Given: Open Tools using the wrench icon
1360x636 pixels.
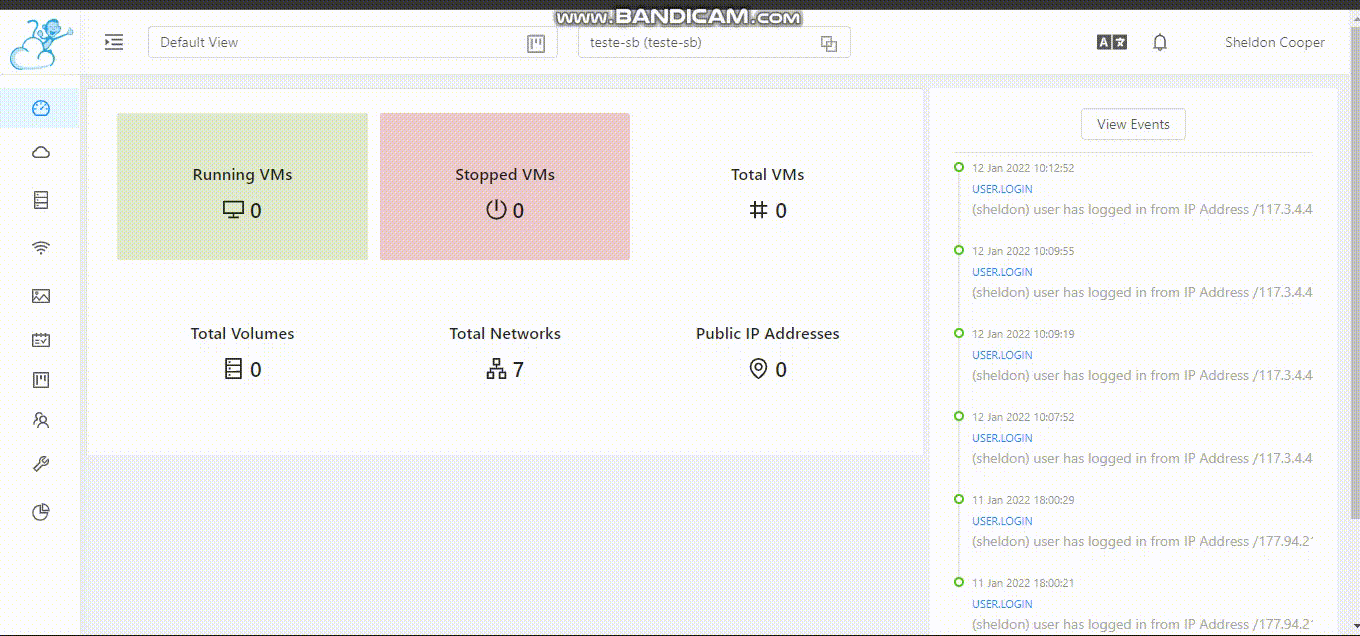Looking at the screenshot, I should point(40,462).
